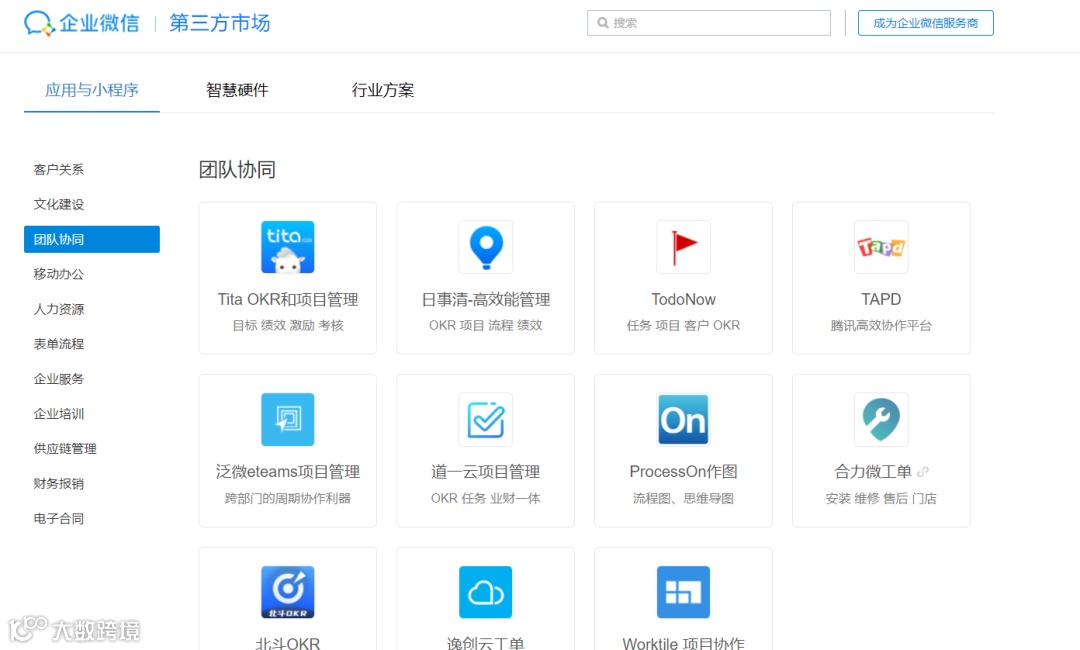Switch to the 行业方案 tab
Viewport: 1080px width, 650px height.
[x=383, y=90]
